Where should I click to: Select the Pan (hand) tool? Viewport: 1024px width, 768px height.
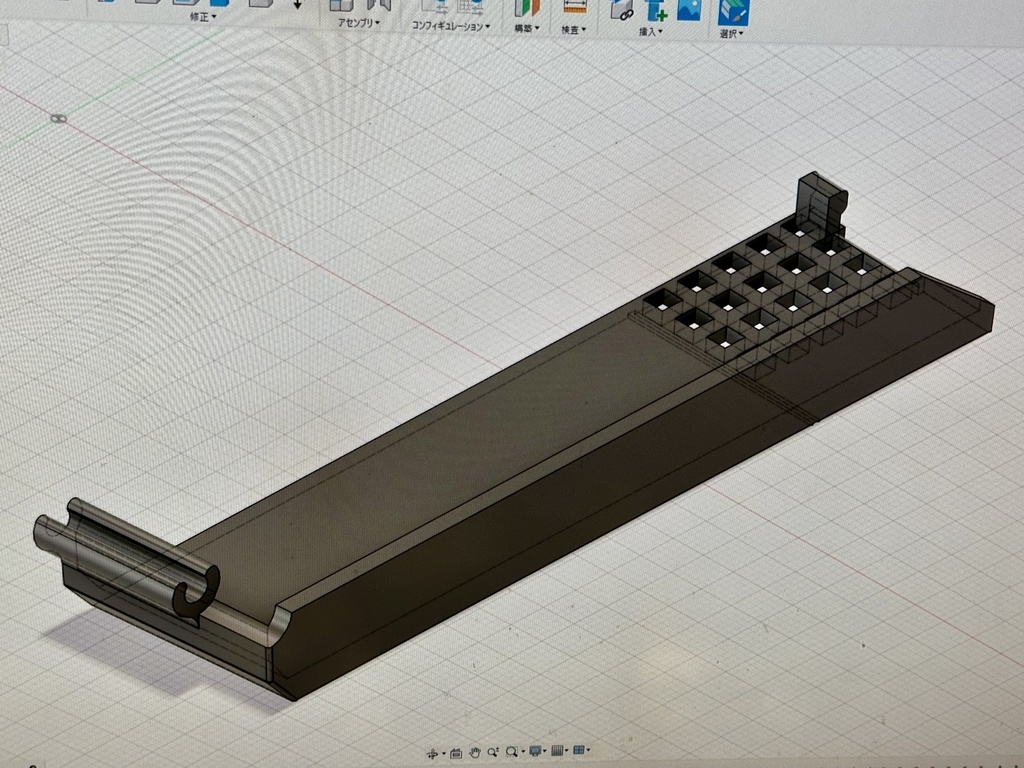coord(475,753)
